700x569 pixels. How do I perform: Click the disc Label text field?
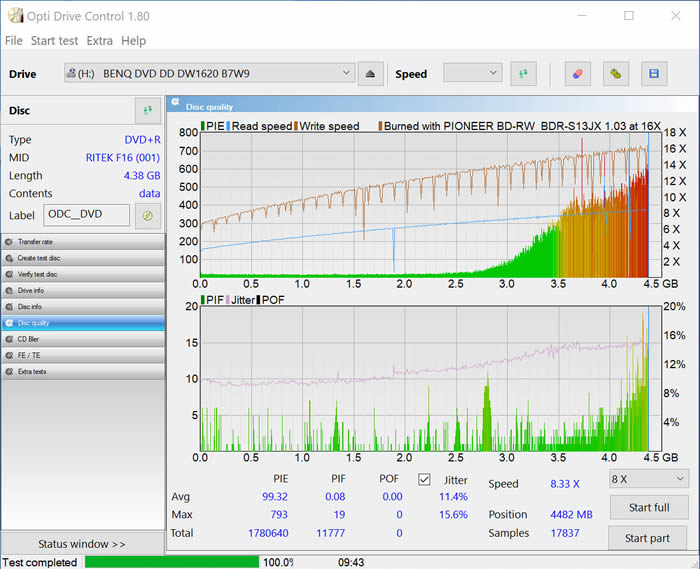click(86, 215)
